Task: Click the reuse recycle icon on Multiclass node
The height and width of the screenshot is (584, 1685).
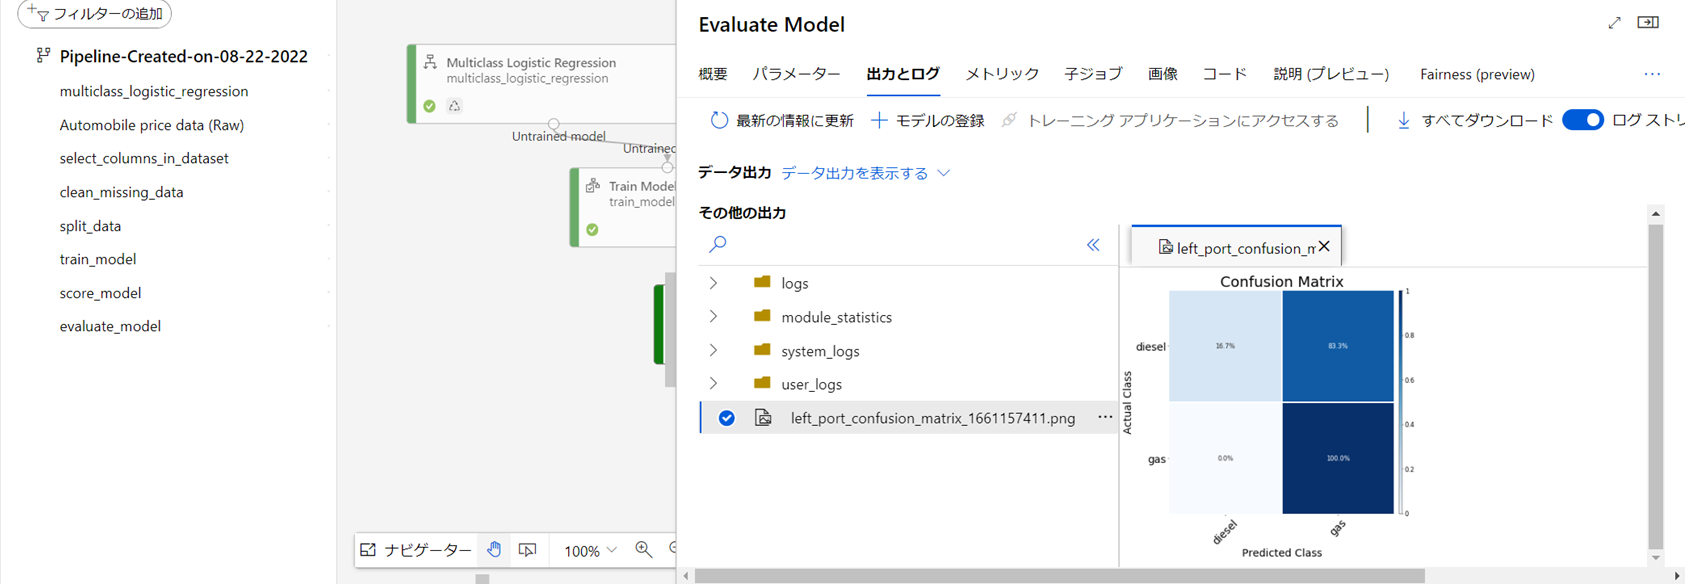Action: pyautogui.click(x=454, y=106)
